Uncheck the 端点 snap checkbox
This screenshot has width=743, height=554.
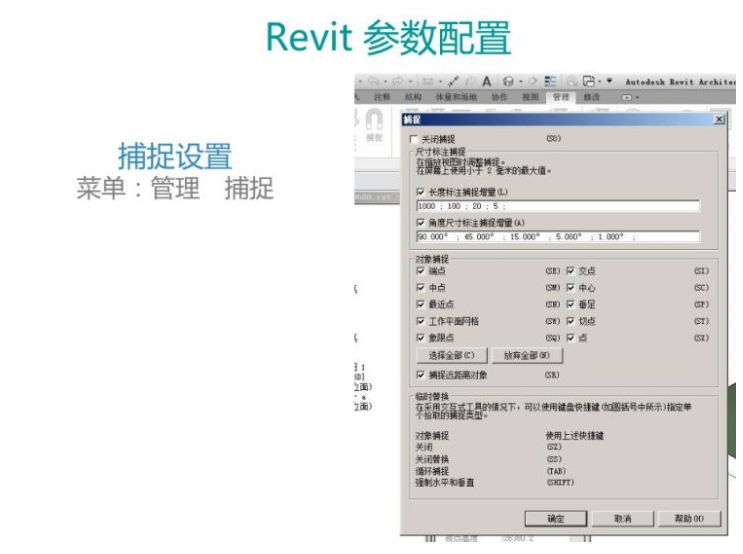(420, 271)
